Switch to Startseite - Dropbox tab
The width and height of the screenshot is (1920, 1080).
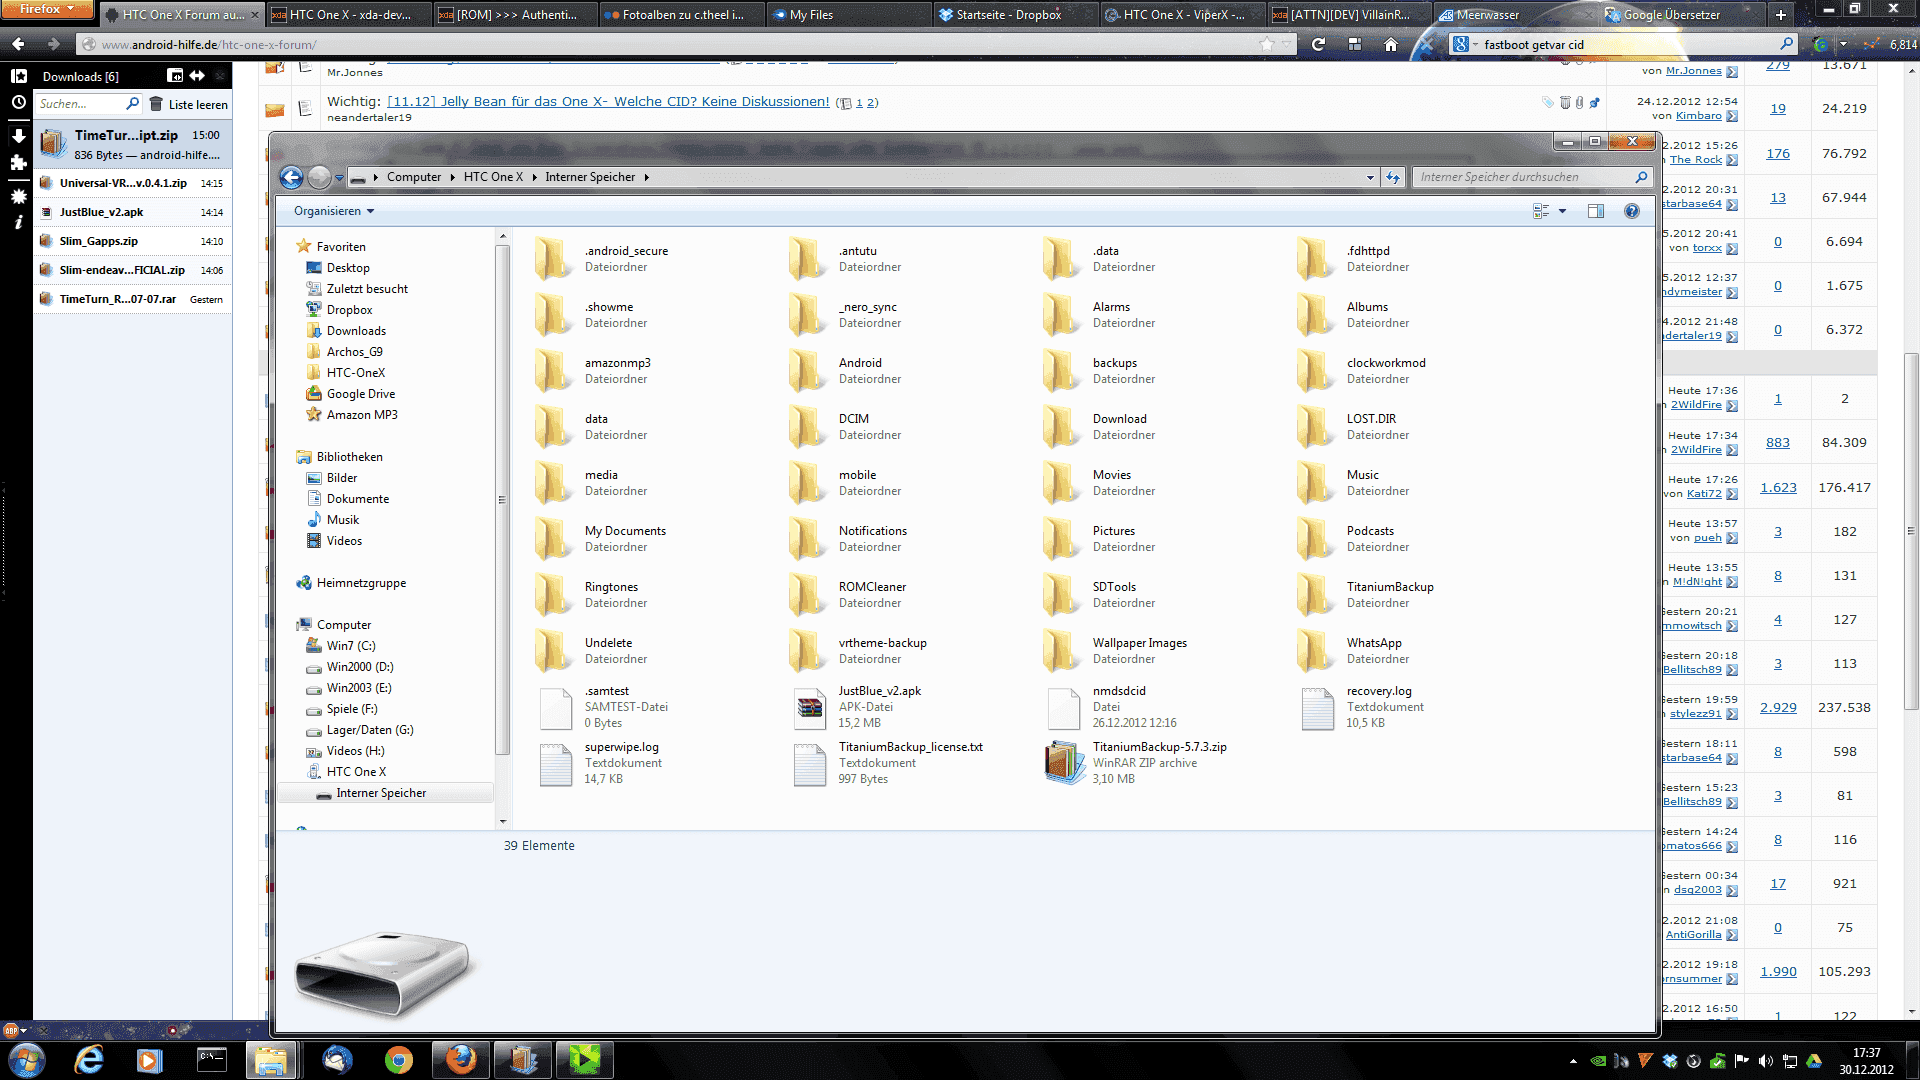pos(1017,15)
